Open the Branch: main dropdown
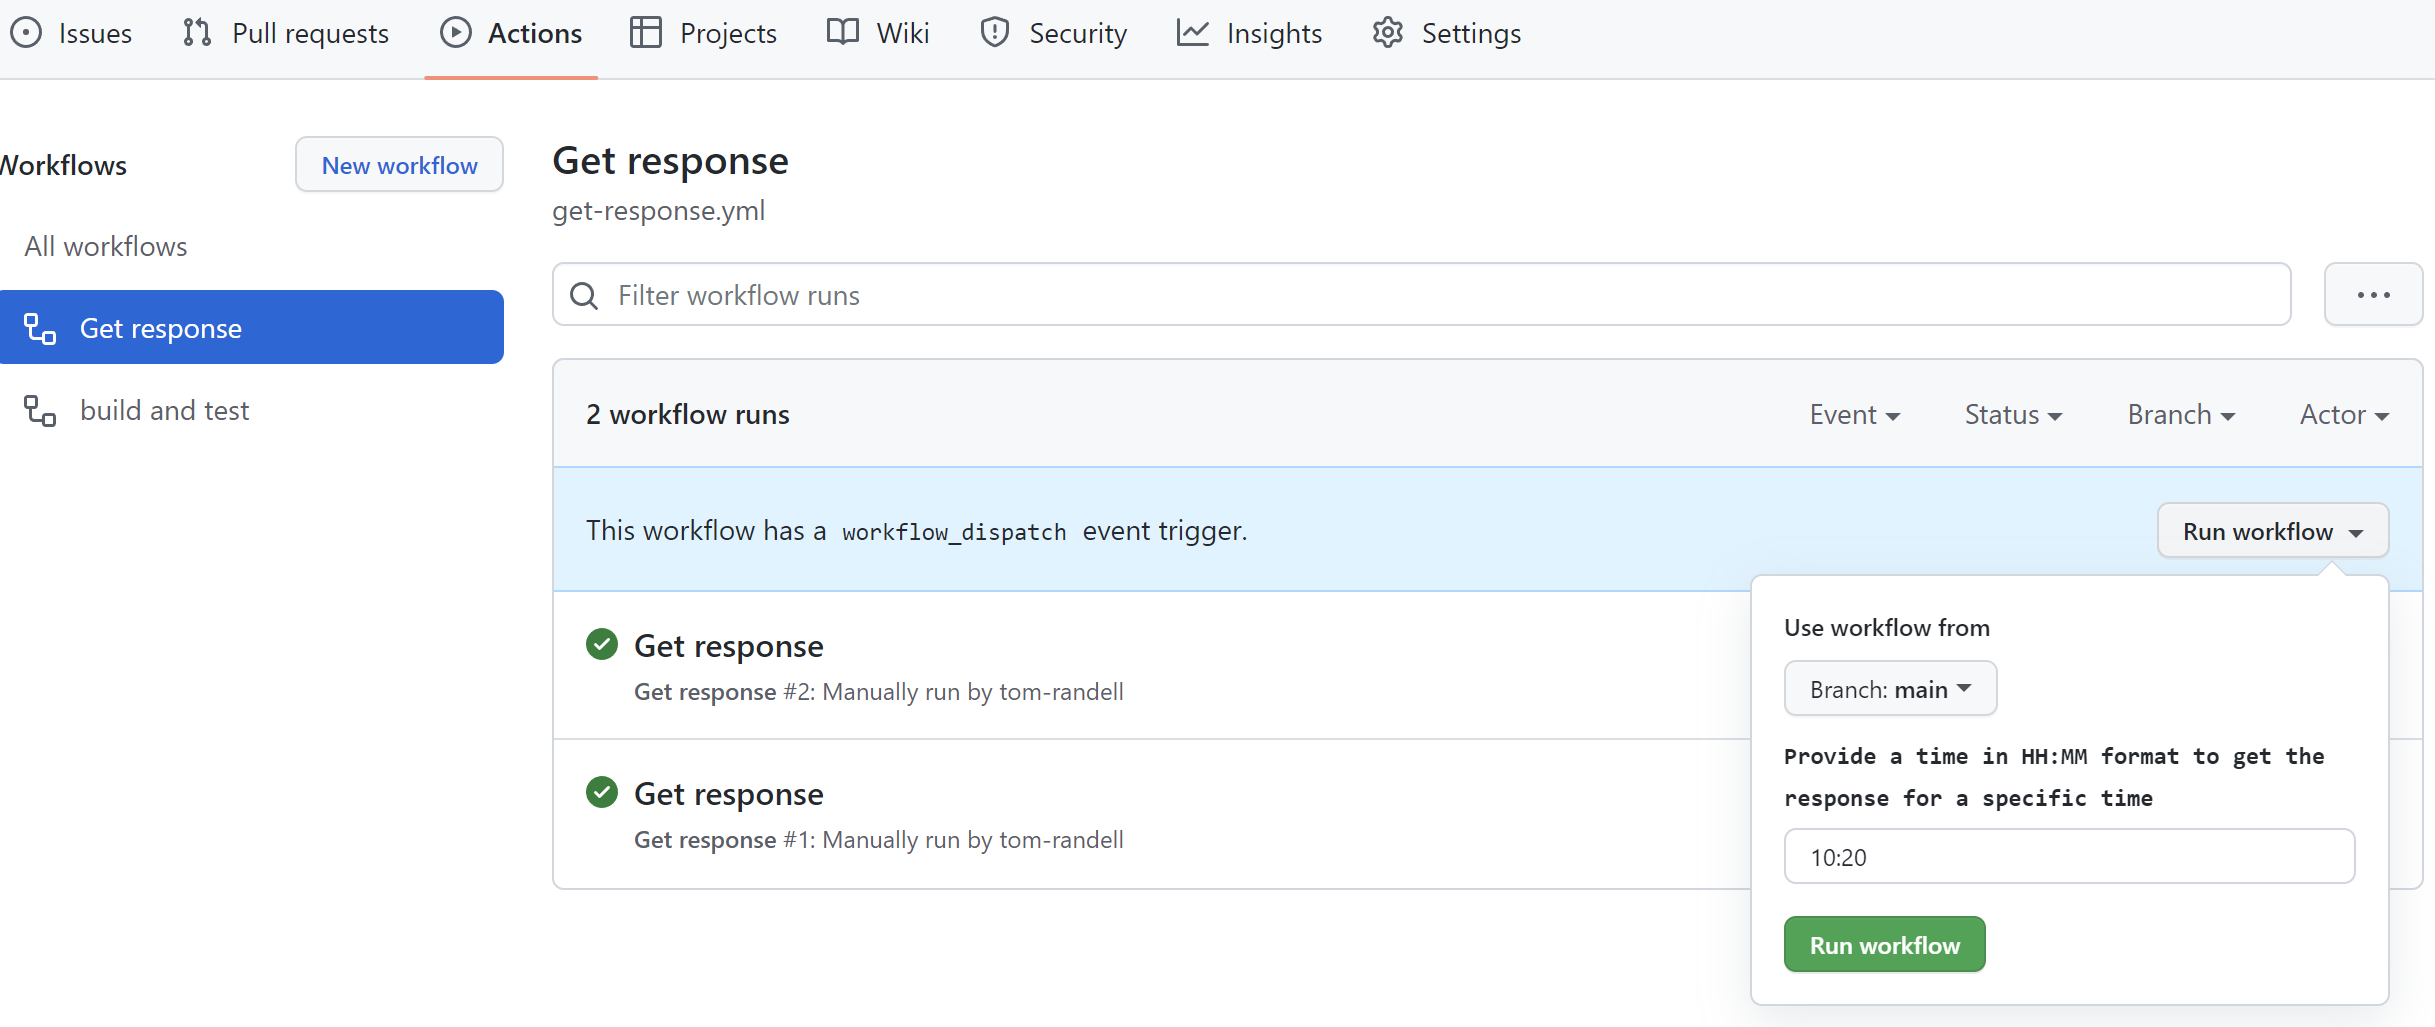Image resolution: width=2435 pixels, height=1027 pixels. [x=1889, y=688]
